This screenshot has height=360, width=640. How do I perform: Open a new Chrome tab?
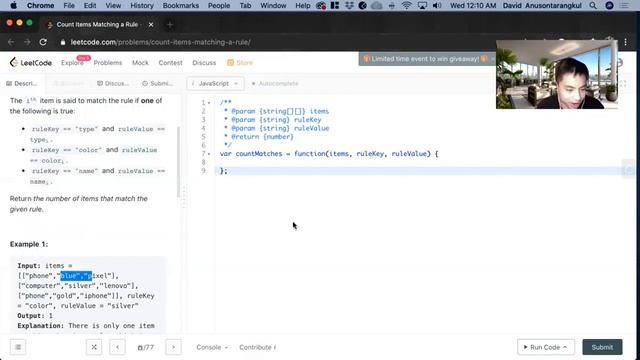click(170, 24)
